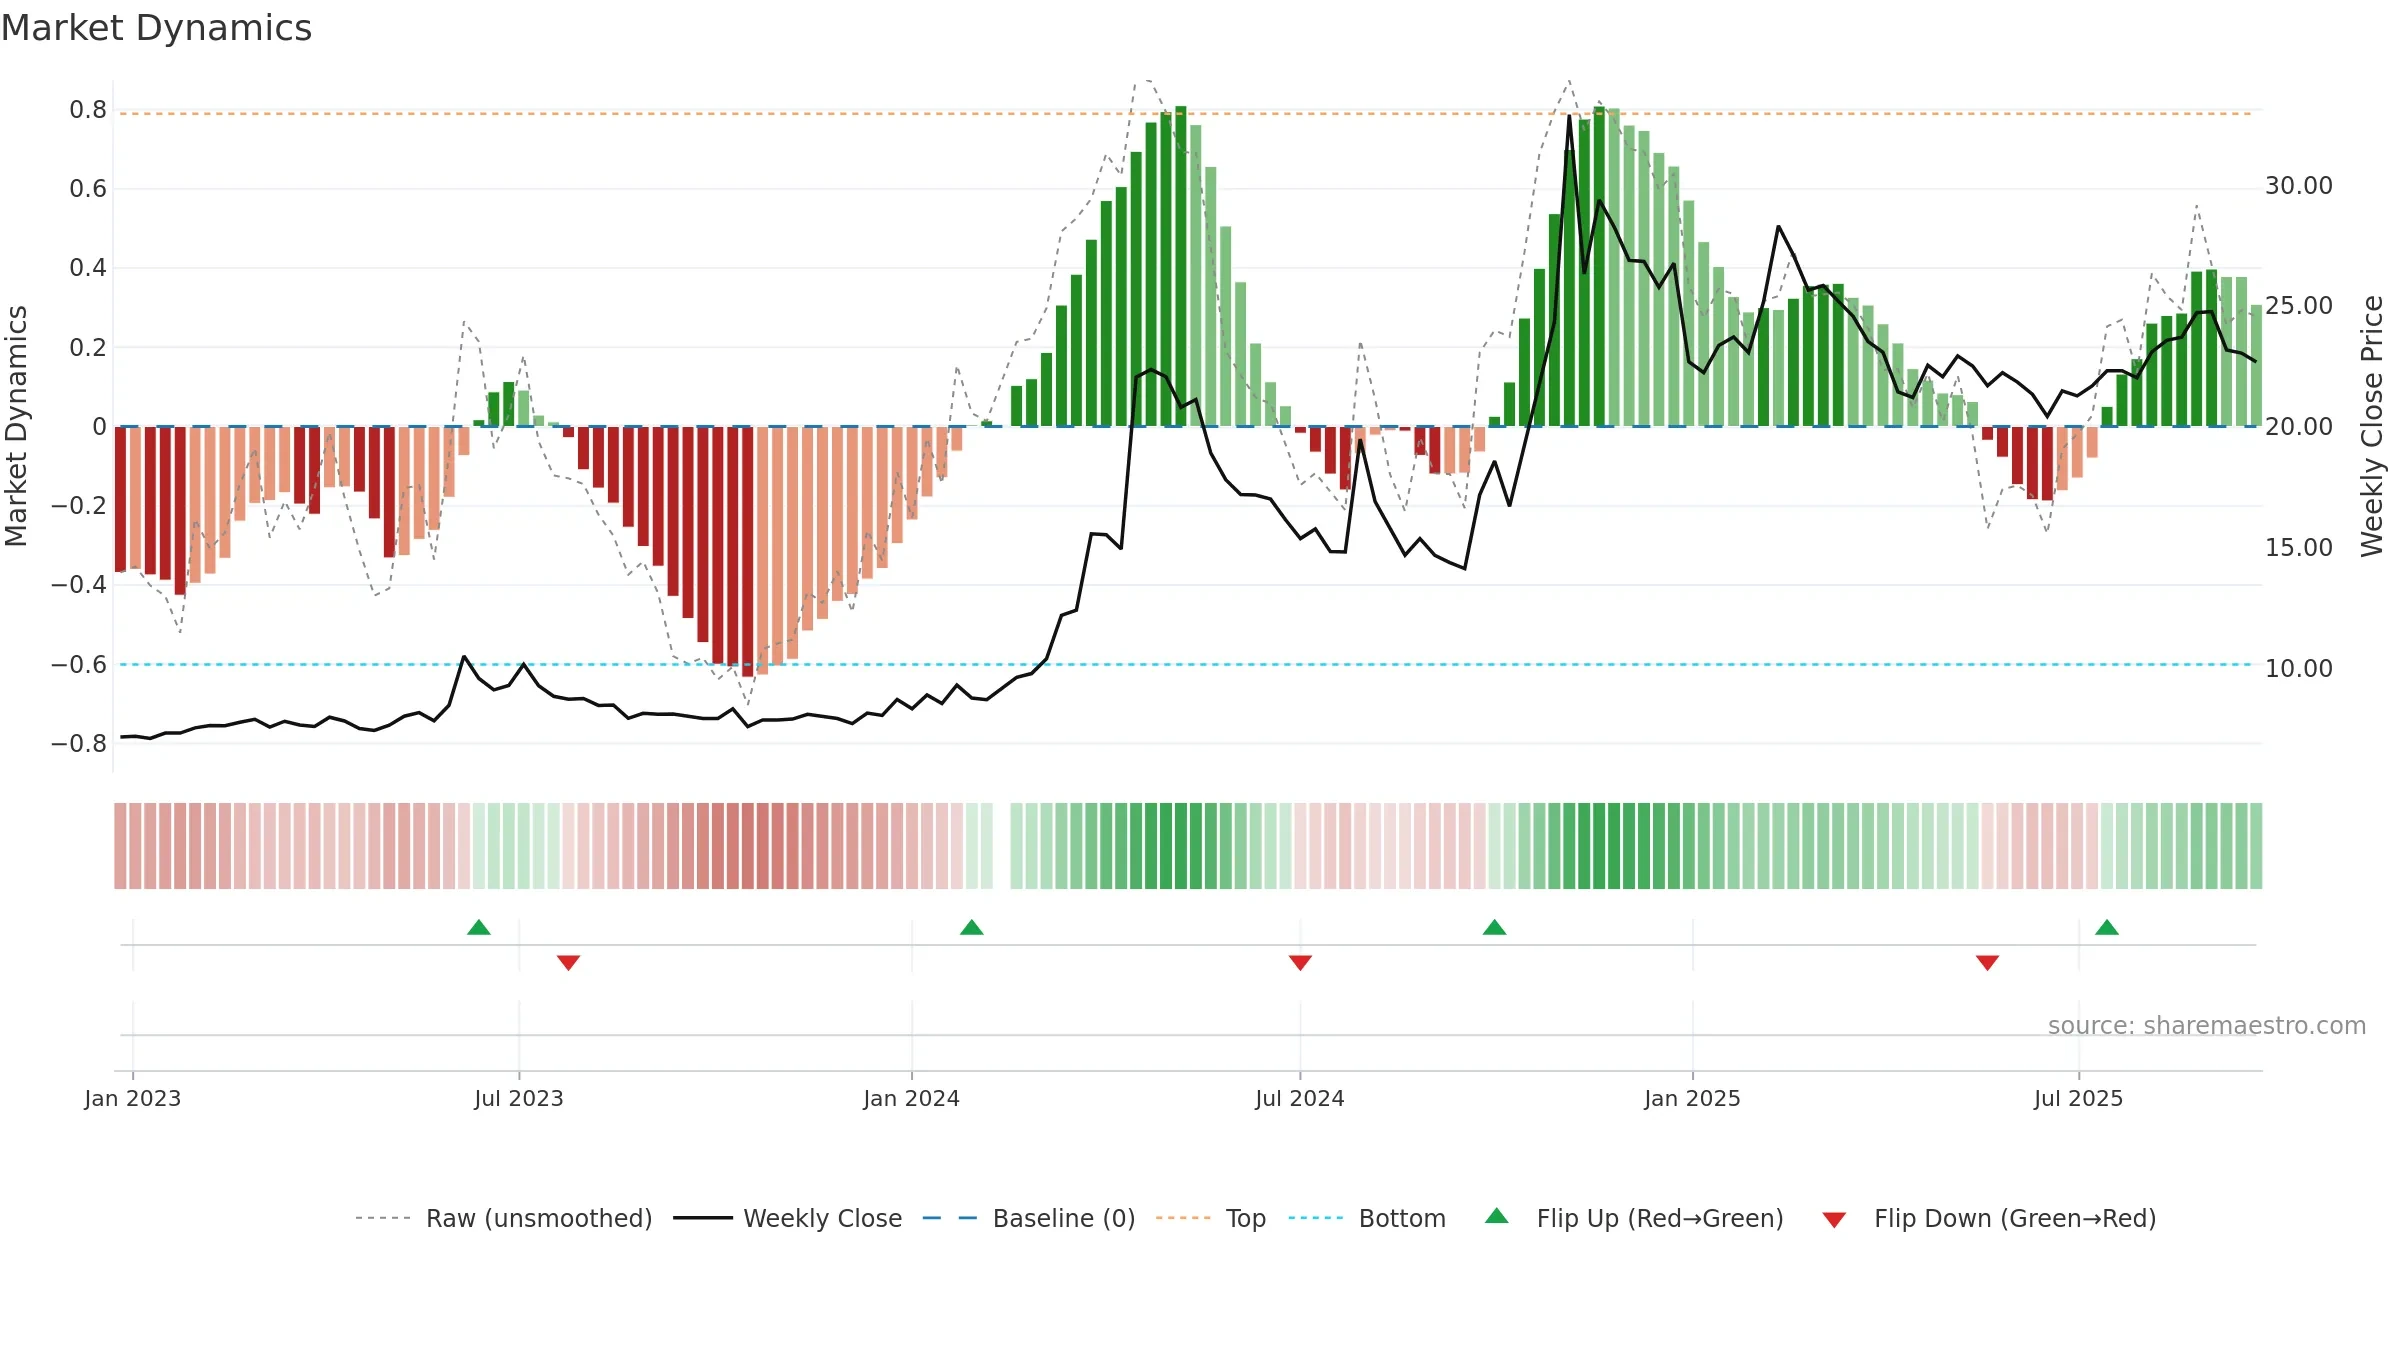Select the flip-down marker after Jul 2023

568,962
